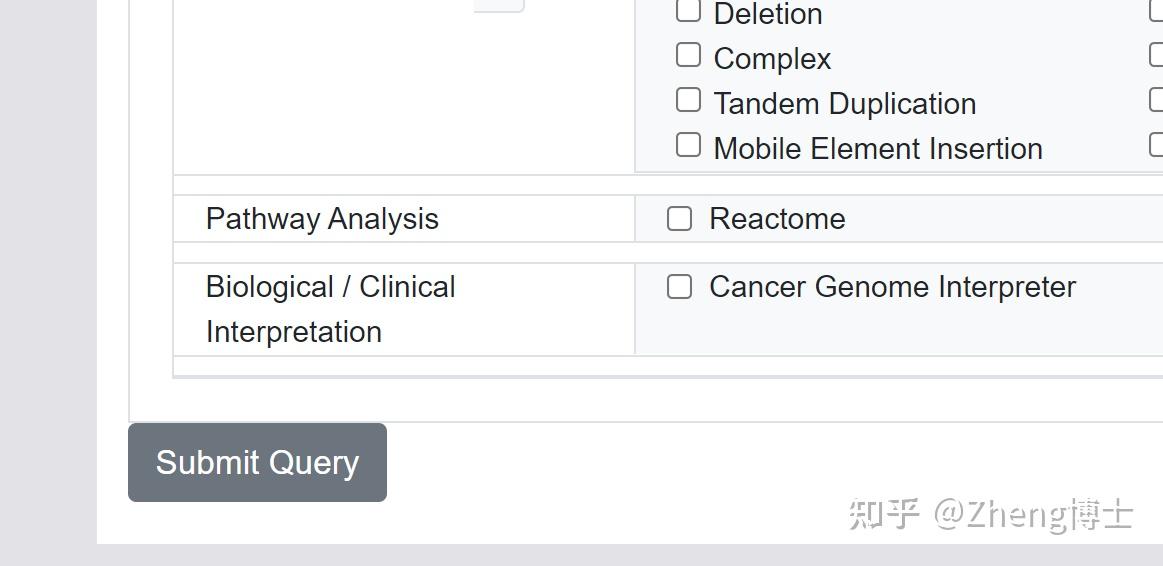Tick the cut-off right-edge checkbox in Complex row

(1157, 55)
